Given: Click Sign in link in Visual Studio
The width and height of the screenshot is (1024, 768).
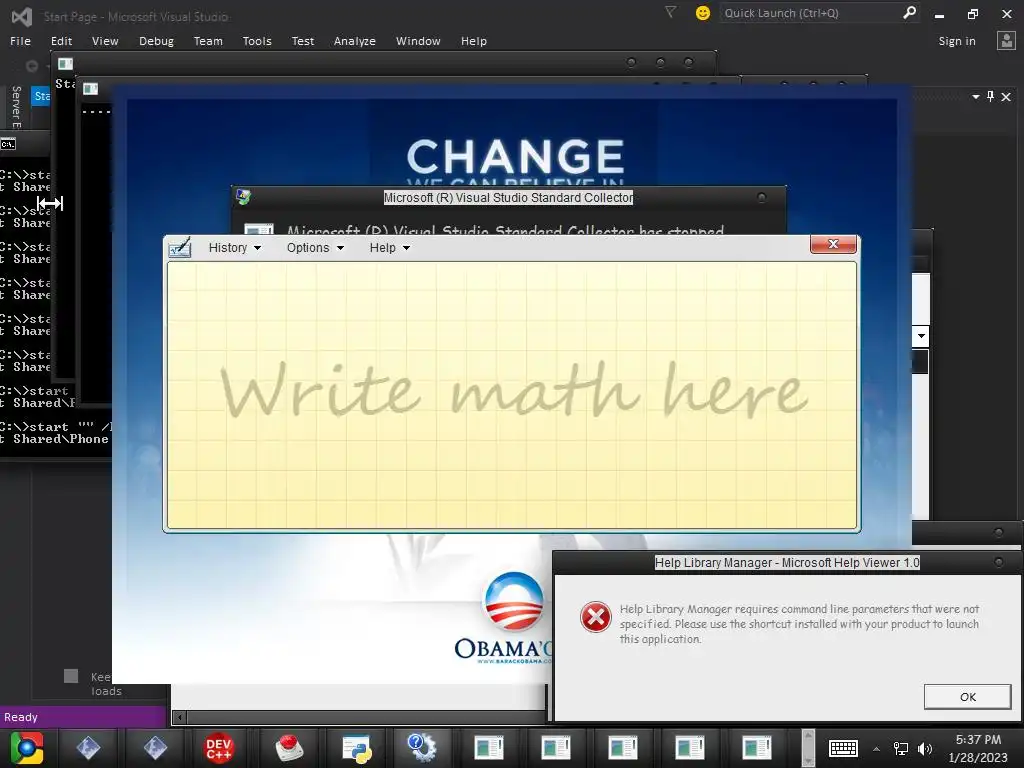Looking at the screenshot, I should pyautogui.click(x=957, y=41).
